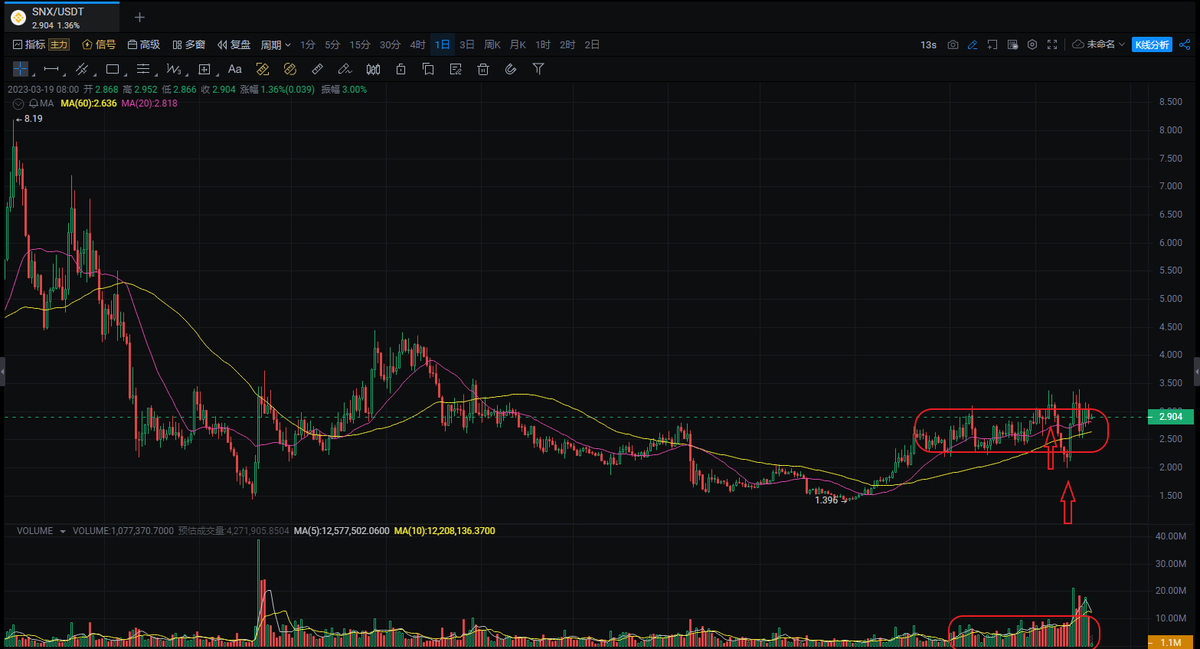Add a new chart tab with plus

click(x=139, y=17)
